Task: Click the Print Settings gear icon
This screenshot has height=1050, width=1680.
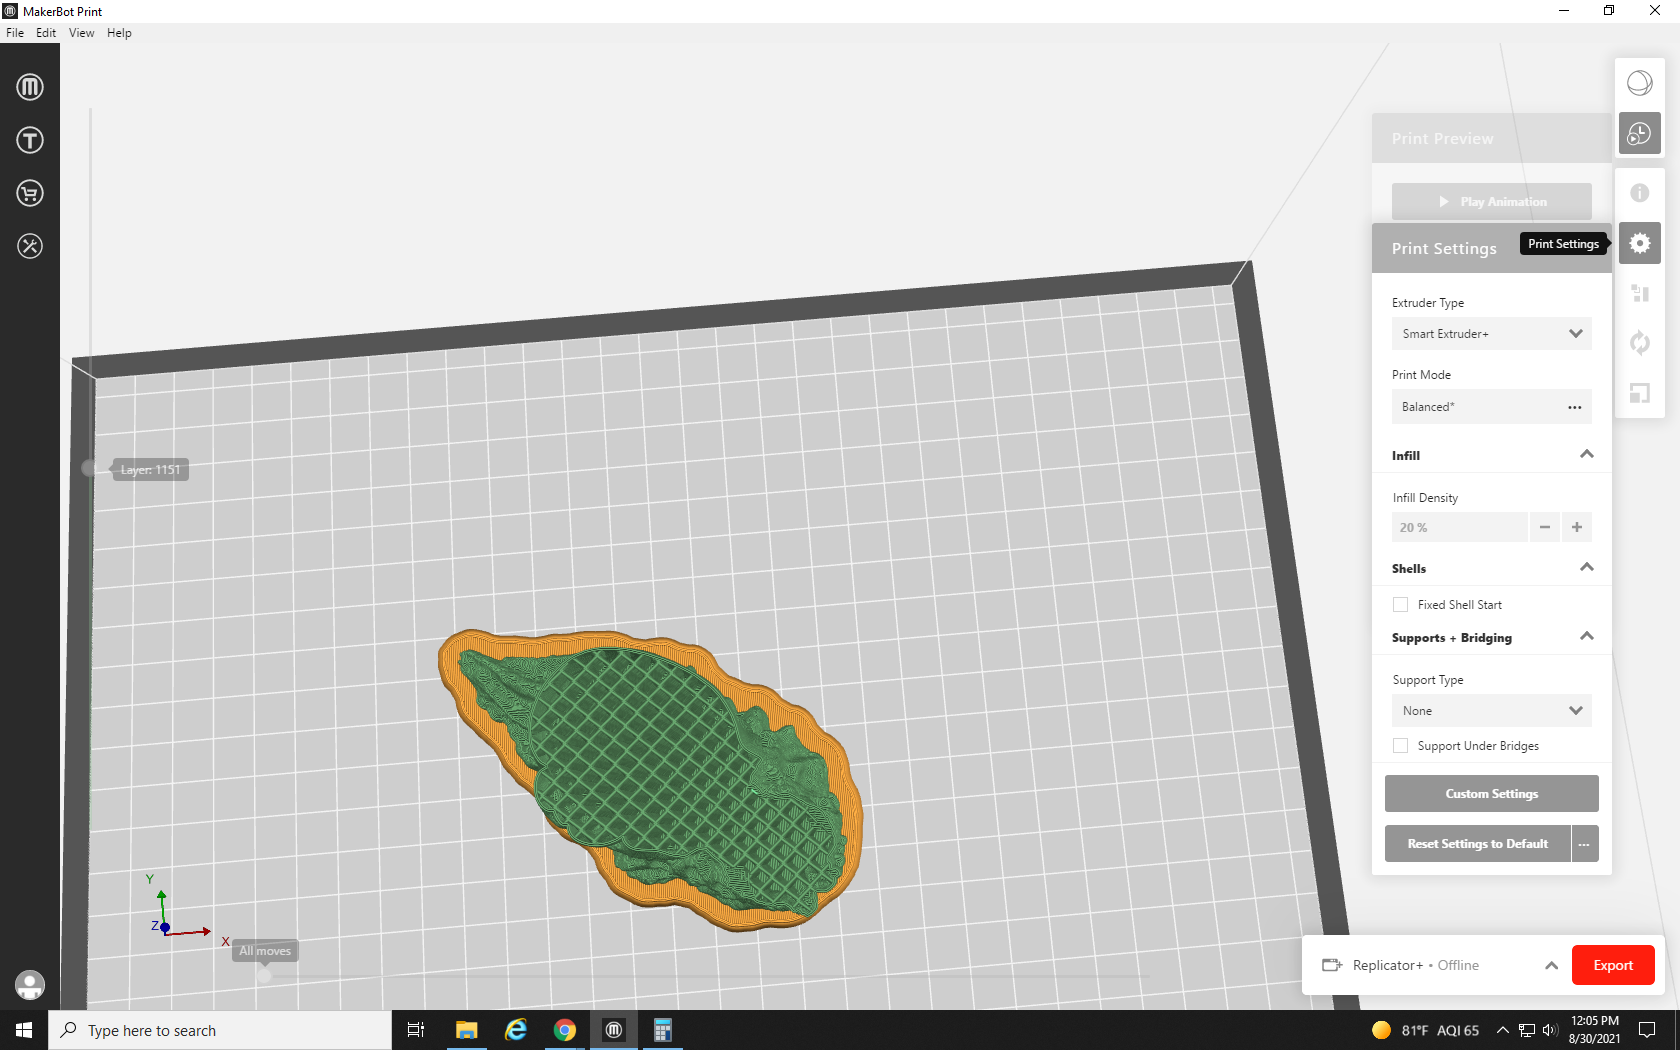Action: [1640, 243]
